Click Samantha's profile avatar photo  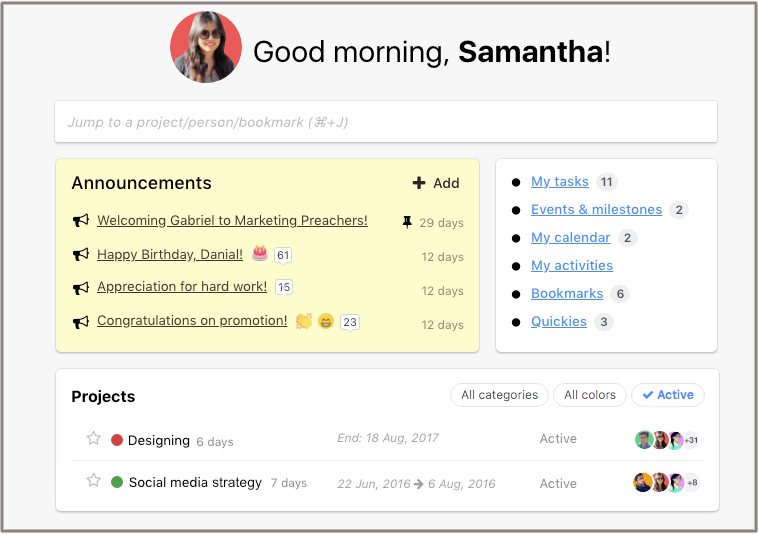(x=206, y=47)
